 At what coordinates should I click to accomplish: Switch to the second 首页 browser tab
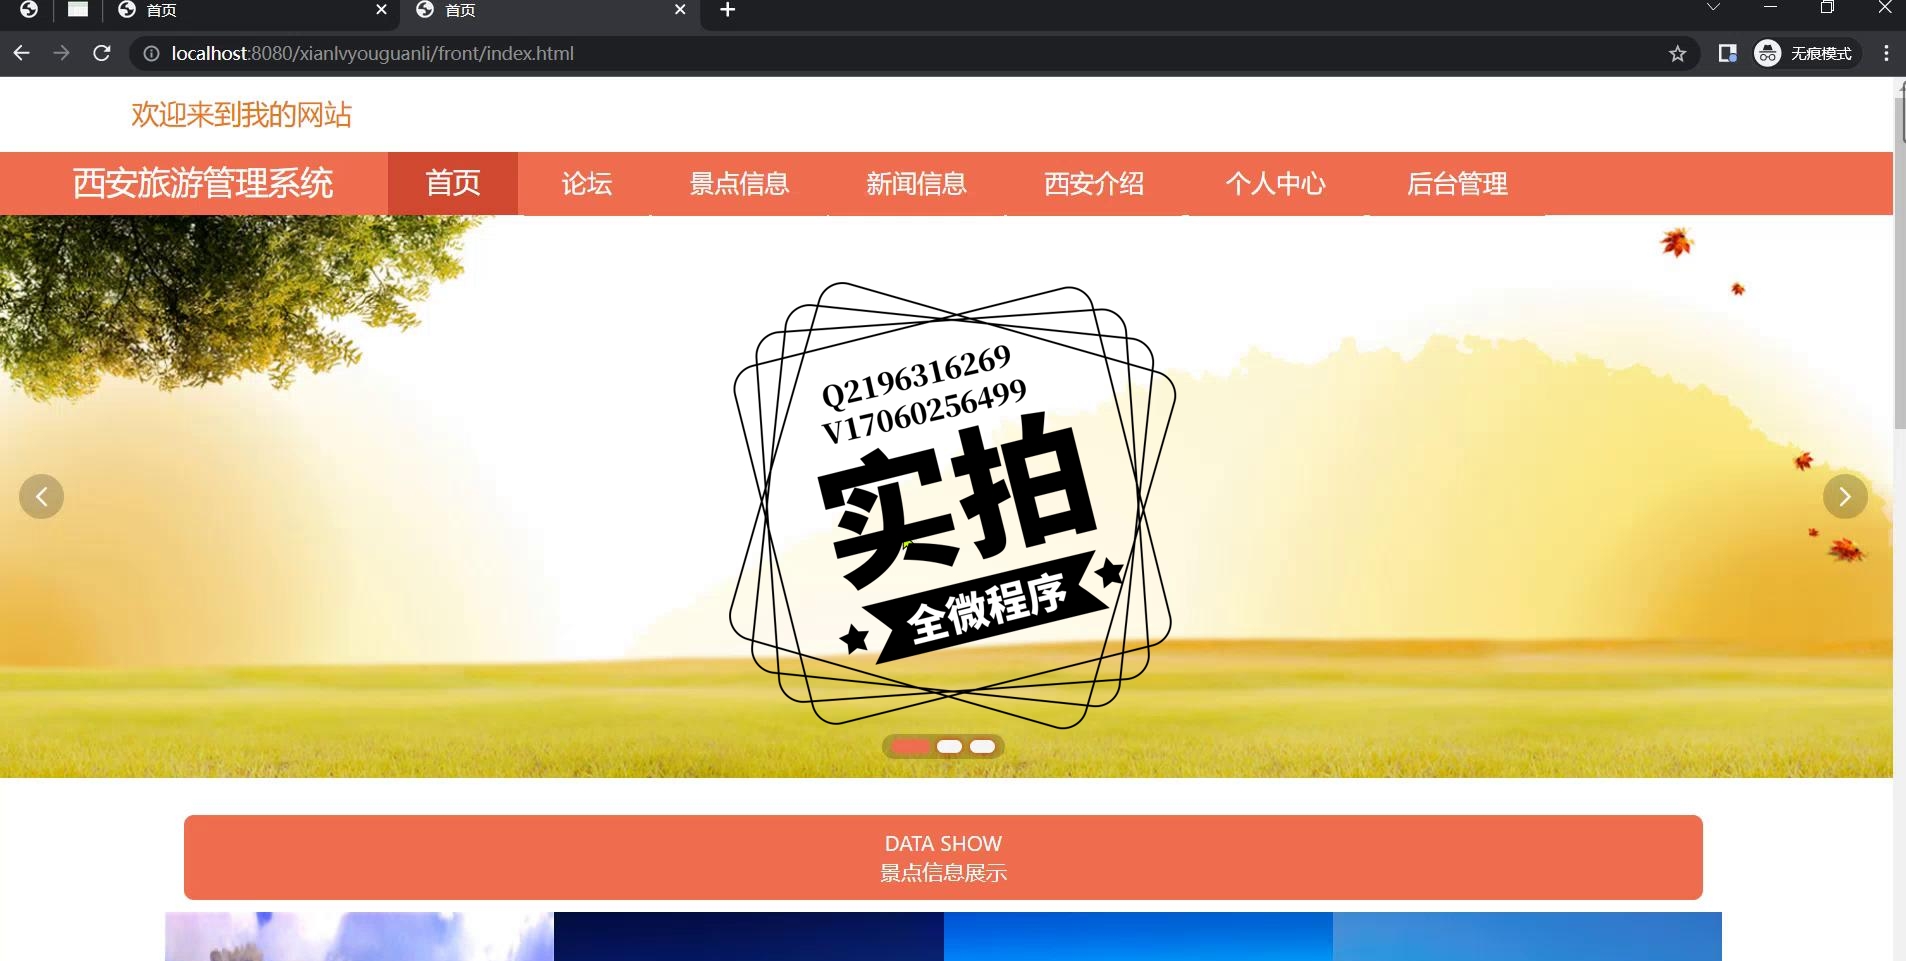(550, 10)
